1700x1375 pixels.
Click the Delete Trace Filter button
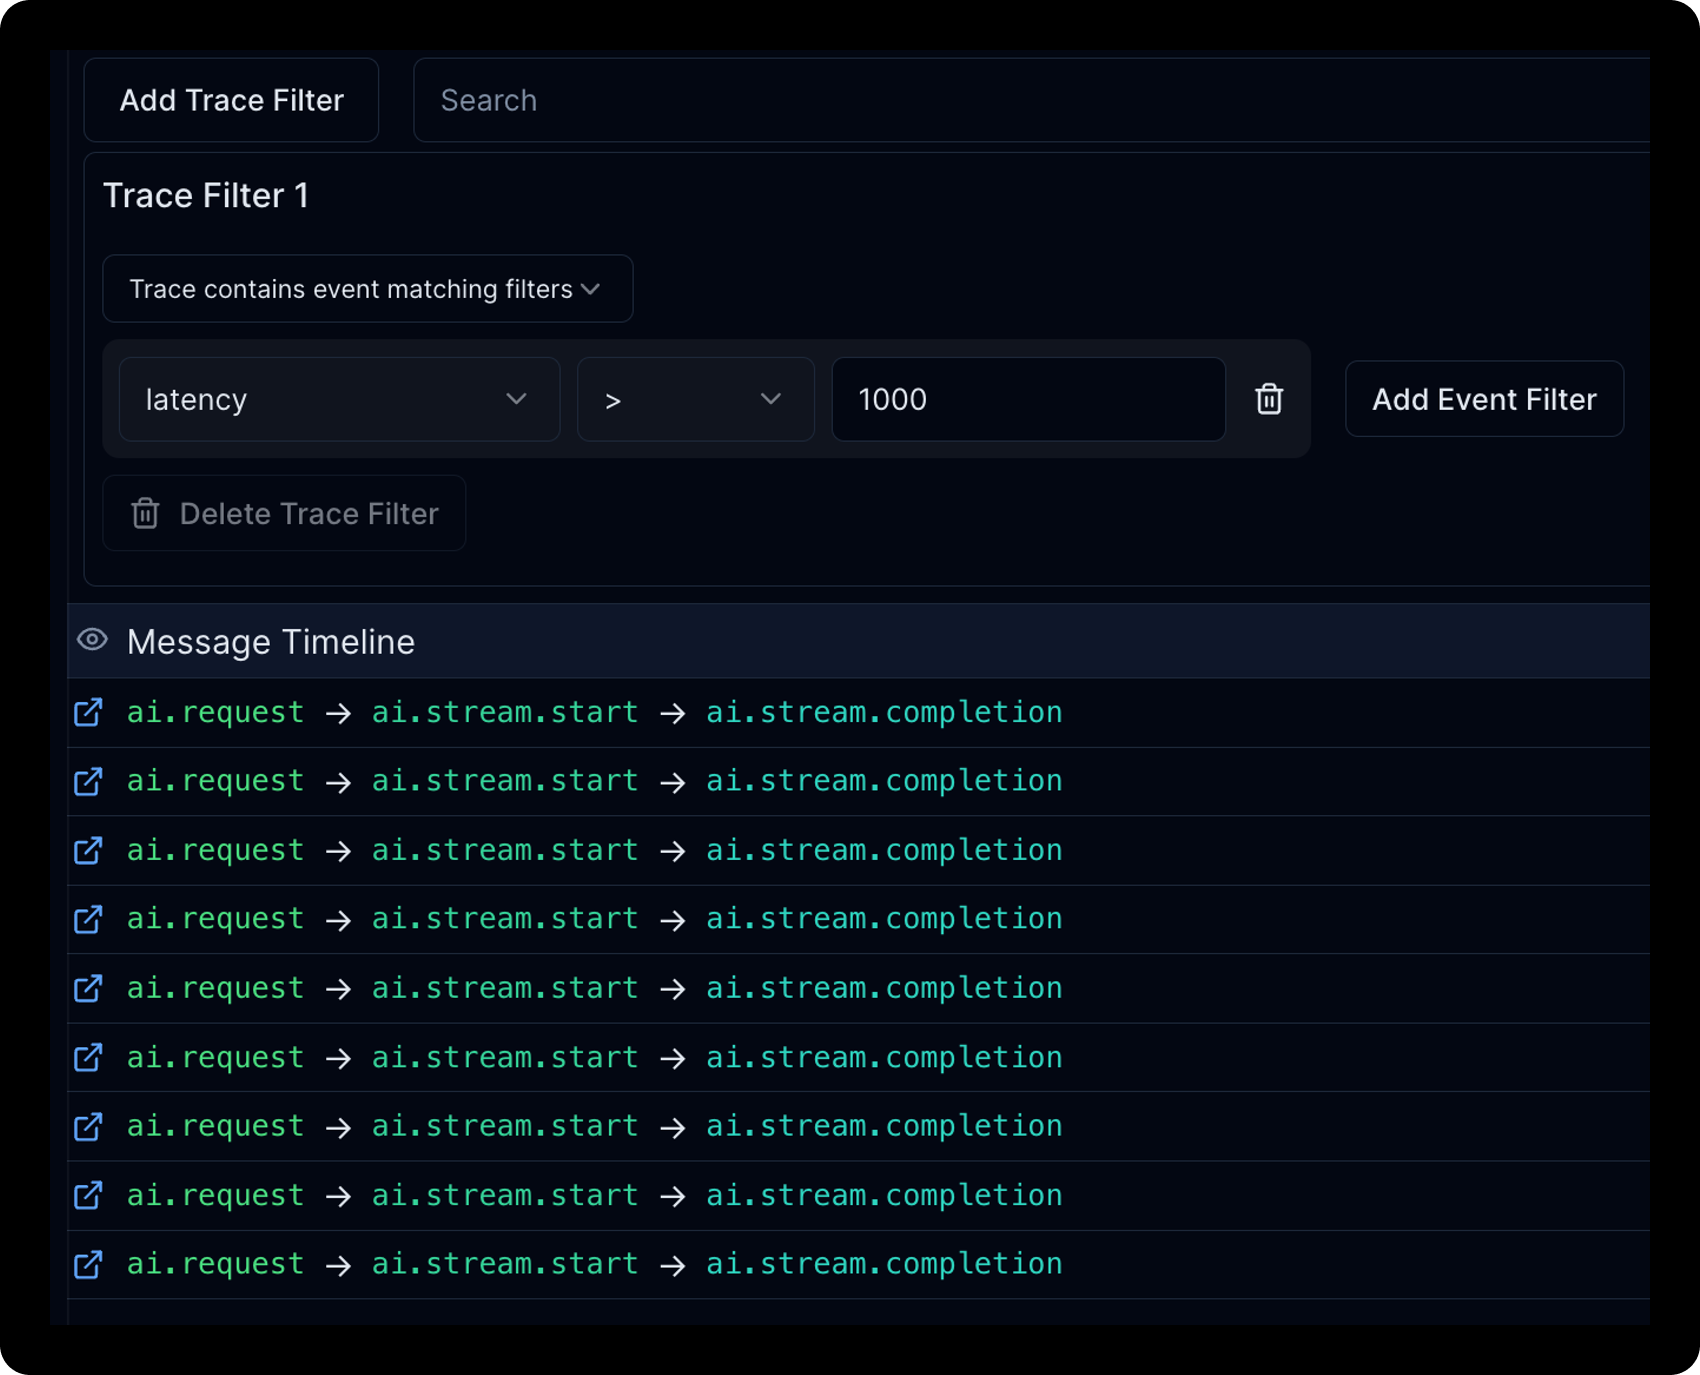pyautogui.click(x=284, y=513)
